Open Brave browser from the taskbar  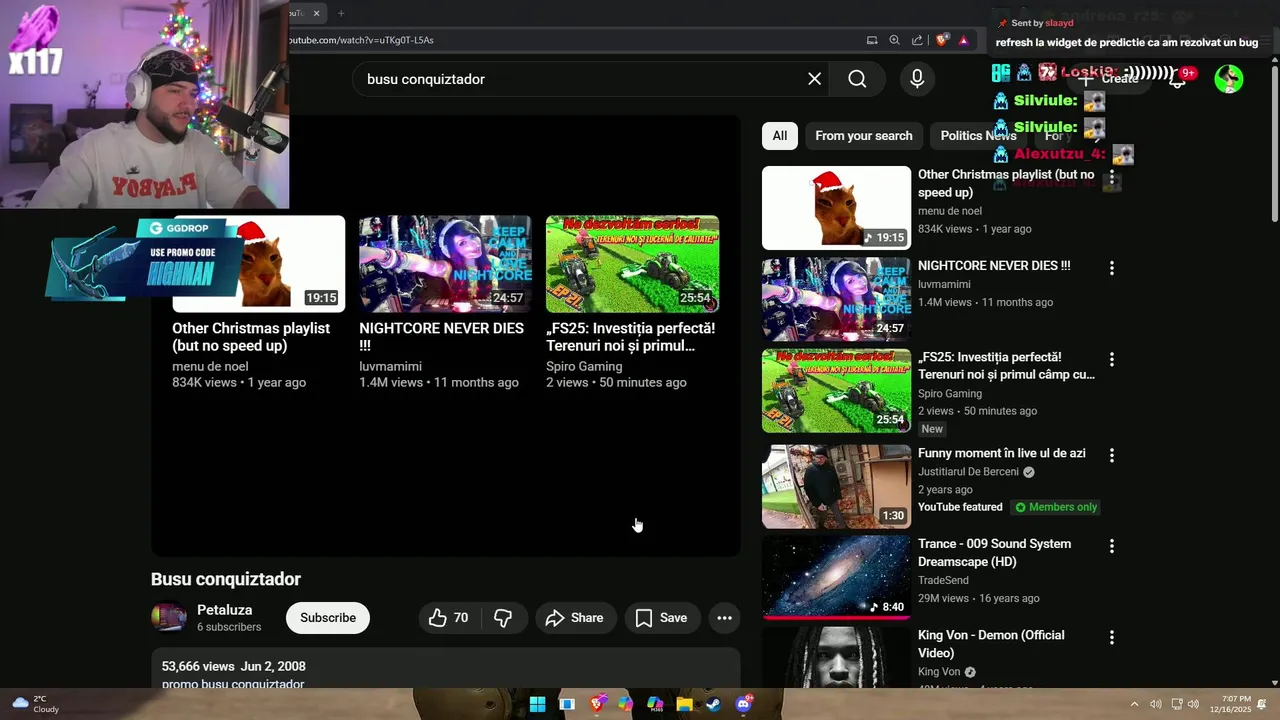pyautogui.click(x=597, y=704)
